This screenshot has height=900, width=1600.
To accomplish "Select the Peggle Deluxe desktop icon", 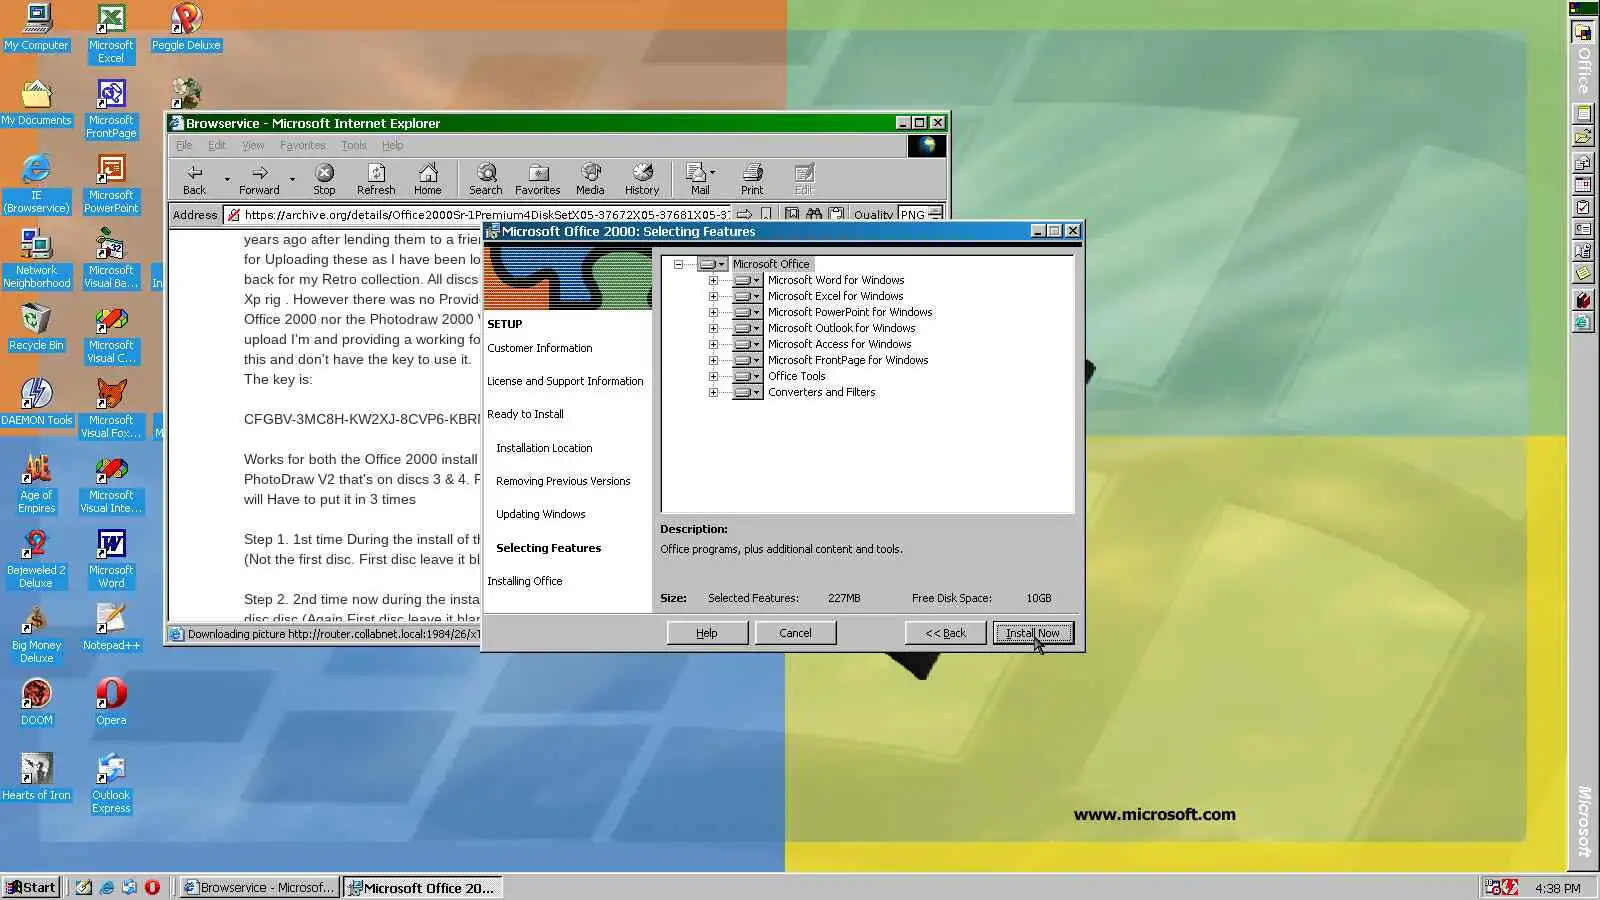I will (x=186, y=28).
